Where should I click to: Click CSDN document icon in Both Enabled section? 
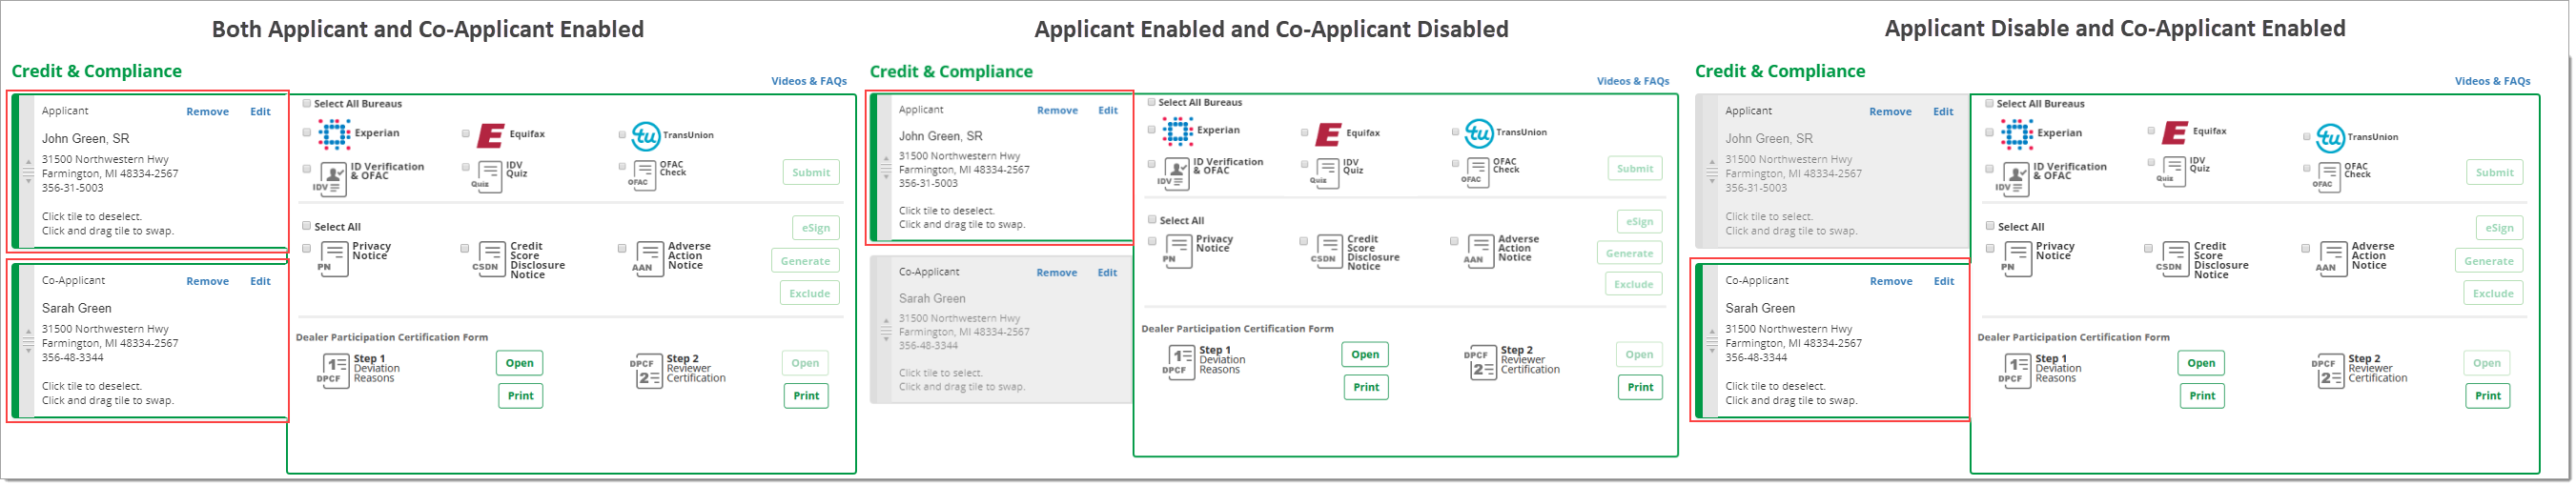pyautogui.click(x=490, y=258)
